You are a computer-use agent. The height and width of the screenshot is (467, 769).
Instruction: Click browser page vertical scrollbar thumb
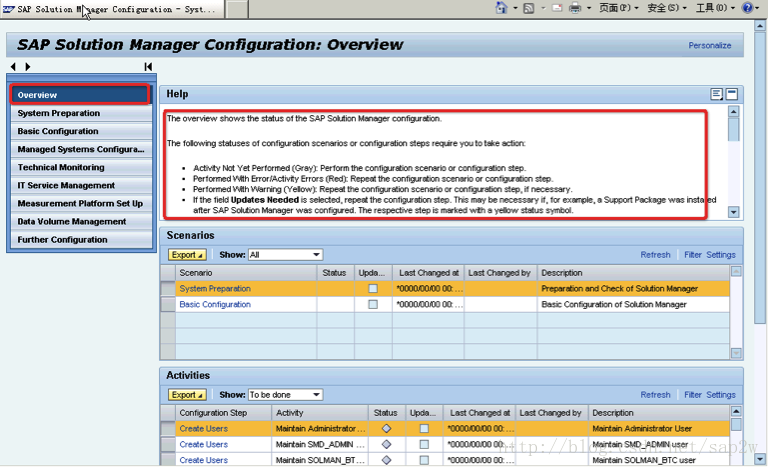pos(760,178)
